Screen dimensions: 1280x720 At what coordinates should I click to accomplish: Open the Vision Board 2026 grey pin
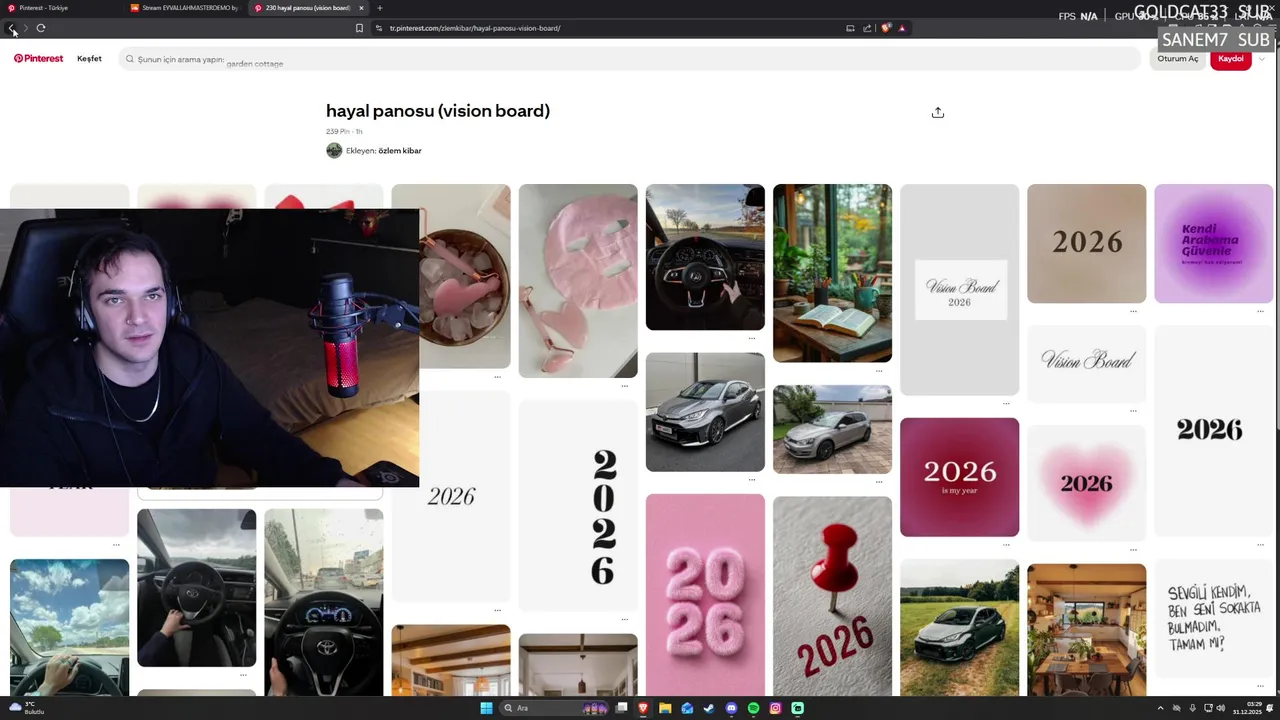click(959, 290)
